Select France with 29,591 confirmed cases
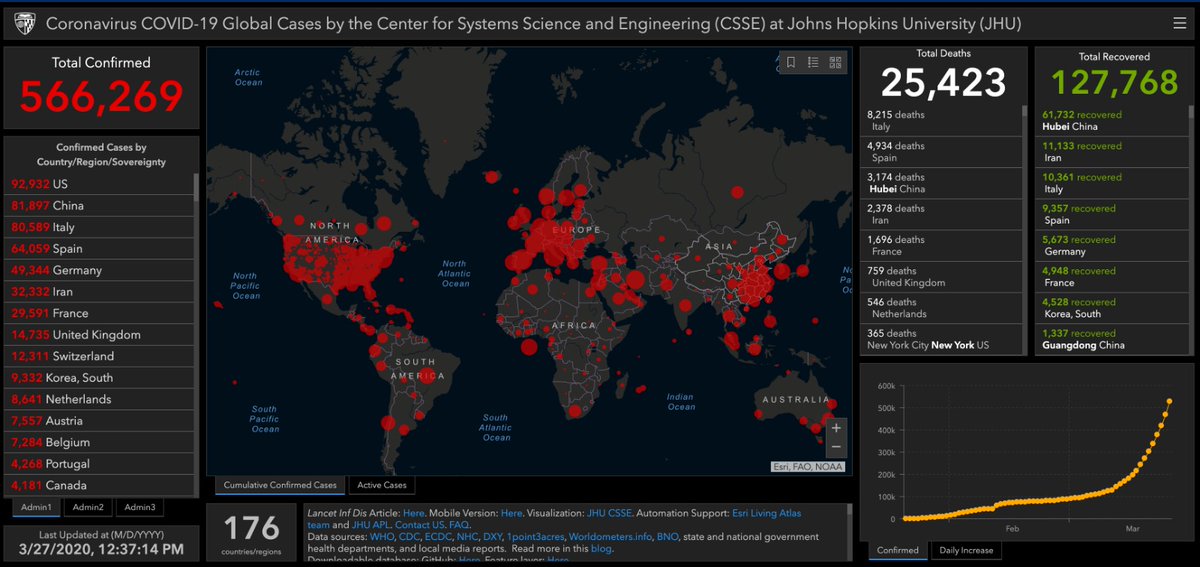 point(100,313)
